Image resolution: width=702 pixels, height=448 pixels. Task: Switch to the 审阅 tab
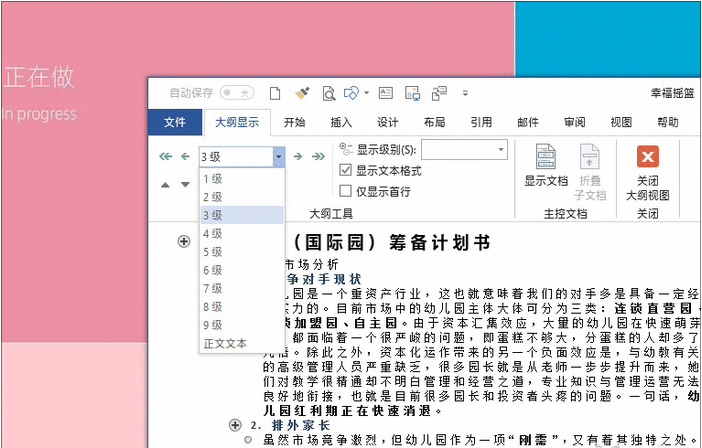click(574, 122)
